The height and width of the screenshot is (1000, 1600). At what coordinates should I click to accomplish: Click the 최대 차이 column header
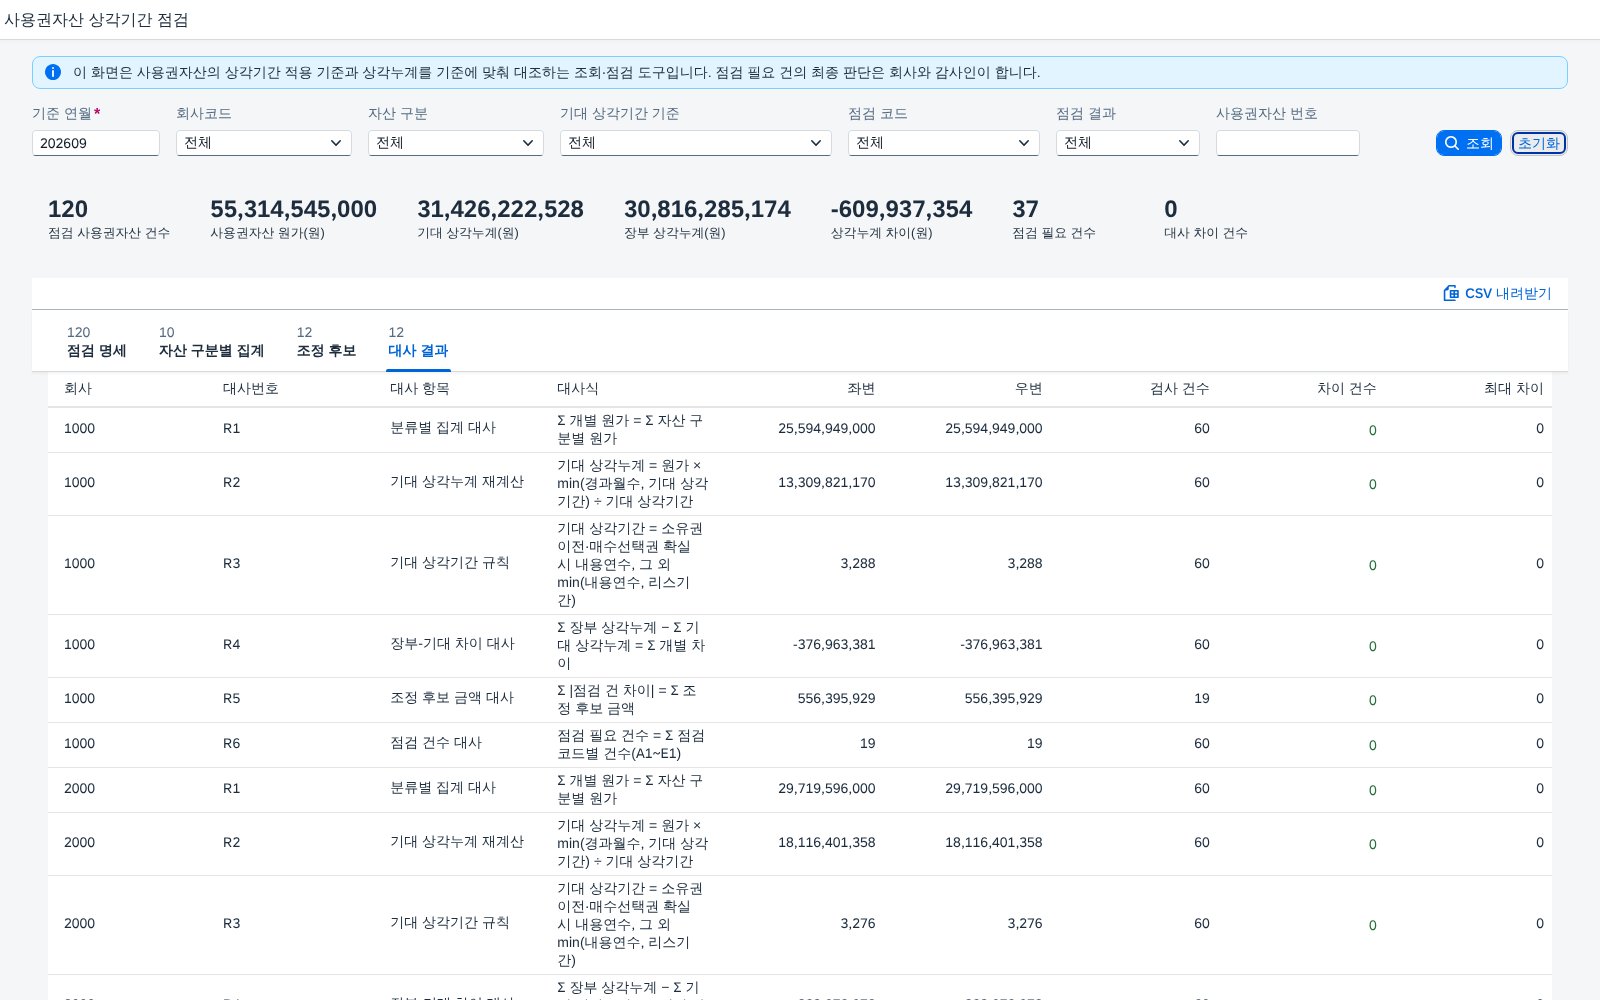[x=1514, y=389]
